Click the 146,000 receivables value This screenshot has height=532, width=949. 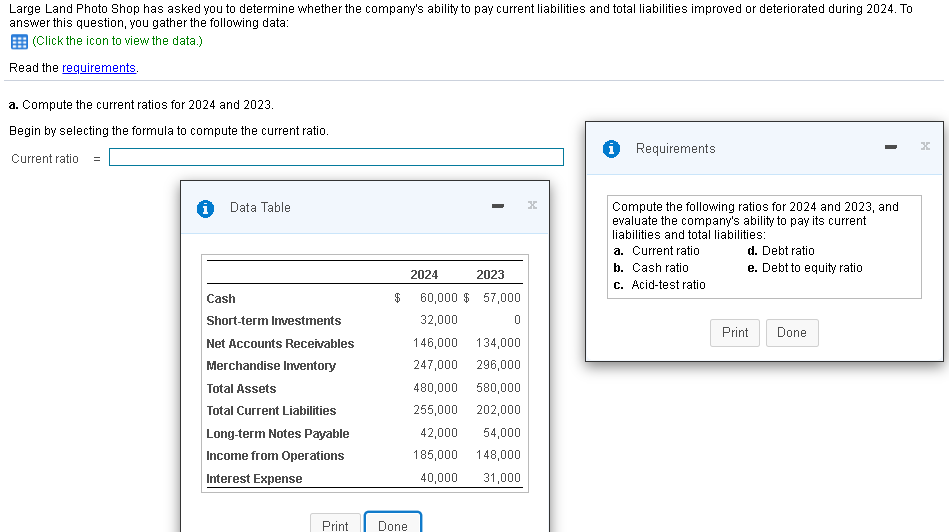[x=435, y=343]
